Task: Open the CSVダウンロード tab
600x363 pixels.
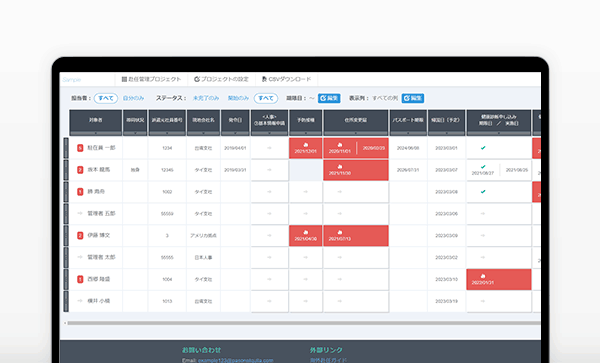Action: pyautogui.click(x=287, y=79)
